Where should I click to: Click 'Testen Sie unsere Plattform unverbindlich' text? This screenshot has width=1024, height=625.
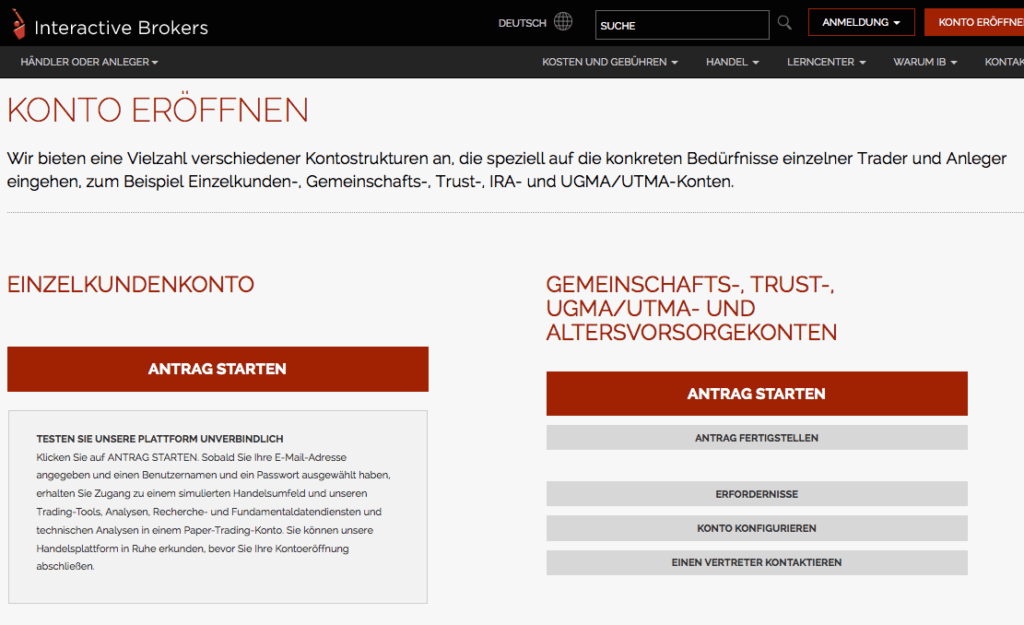(160, 439)
